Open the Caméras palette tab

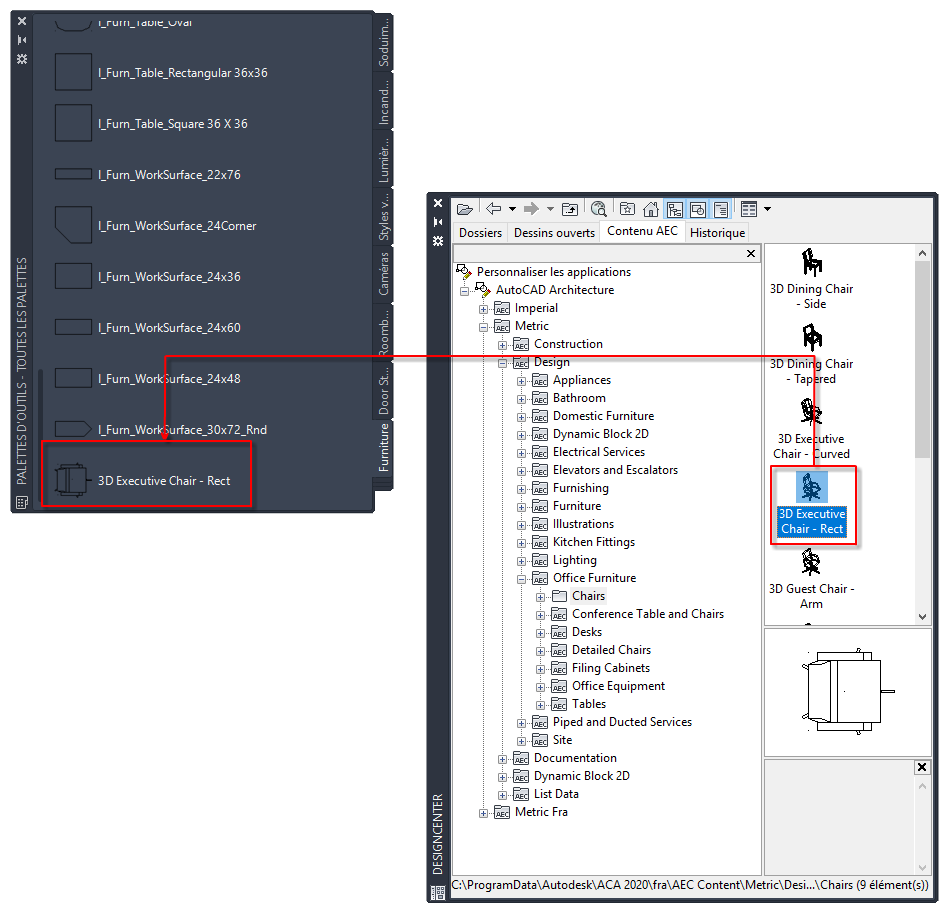[383, 274]
